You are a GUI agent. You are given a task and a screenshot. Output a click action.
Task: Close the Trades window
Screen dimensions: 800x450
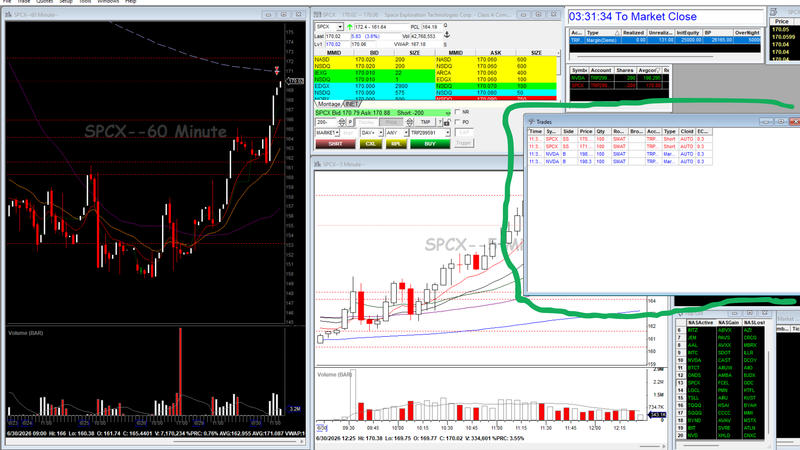794,121
